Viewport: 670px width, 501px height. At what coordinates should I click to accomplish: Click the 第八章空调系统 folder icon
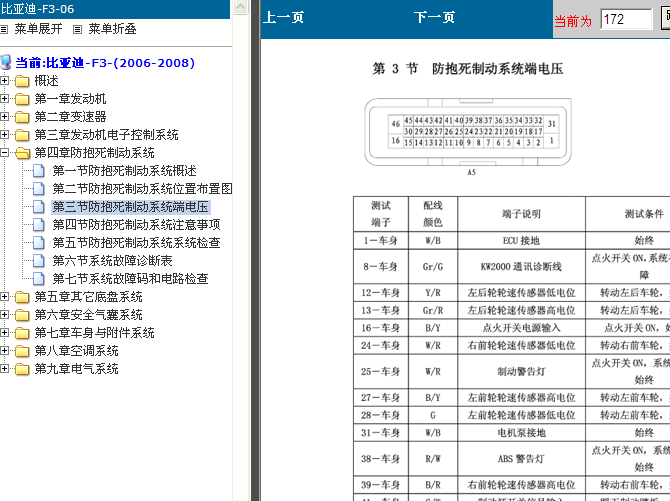pyautogui.click(x=22, y=351)
